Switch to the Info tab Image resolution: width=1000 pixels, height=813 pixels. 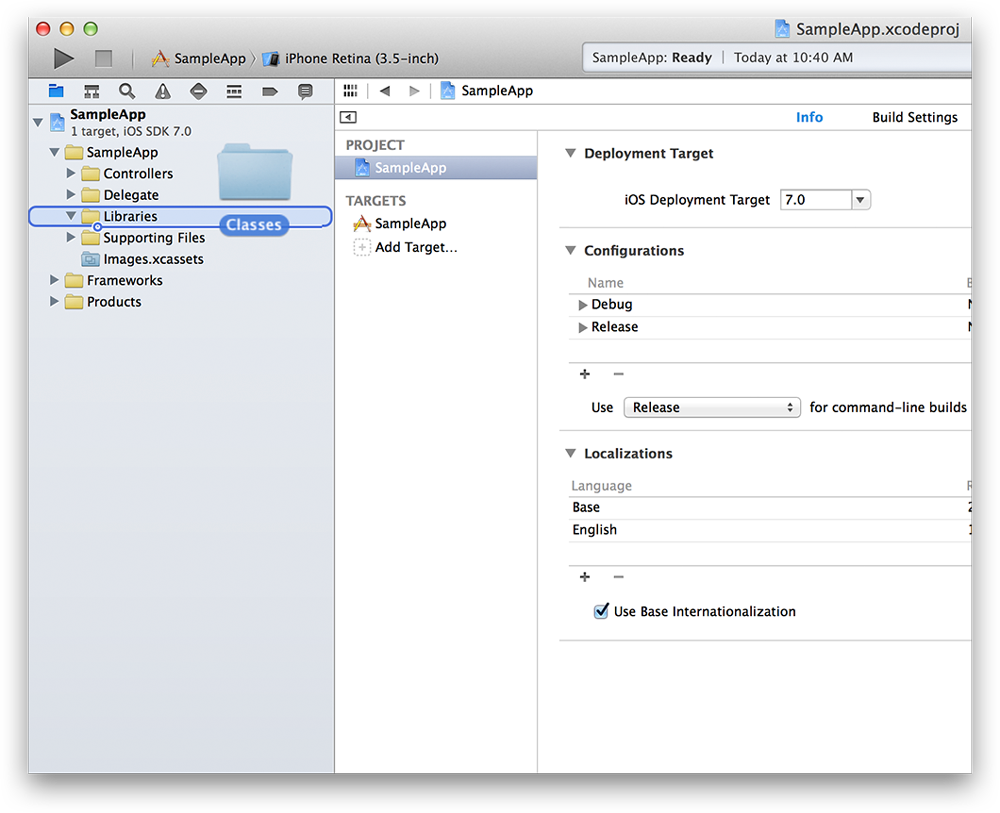coord(809,117)
